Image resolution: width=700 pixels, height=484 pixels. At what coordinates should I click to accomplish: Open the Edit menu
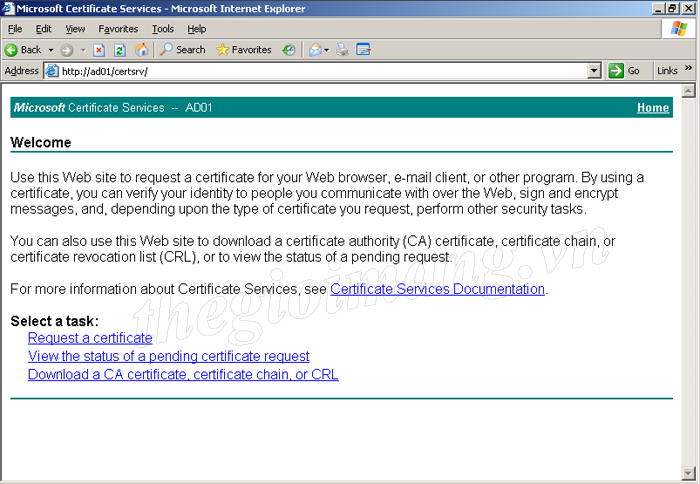43,29
